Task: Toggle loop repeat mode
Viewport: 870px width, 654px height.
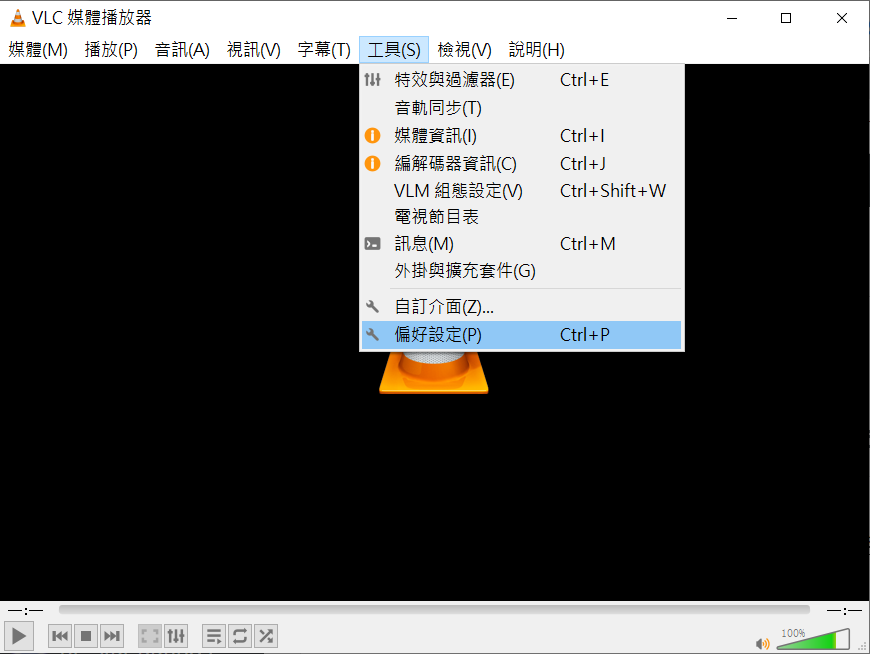Action: tap(240, 636)
